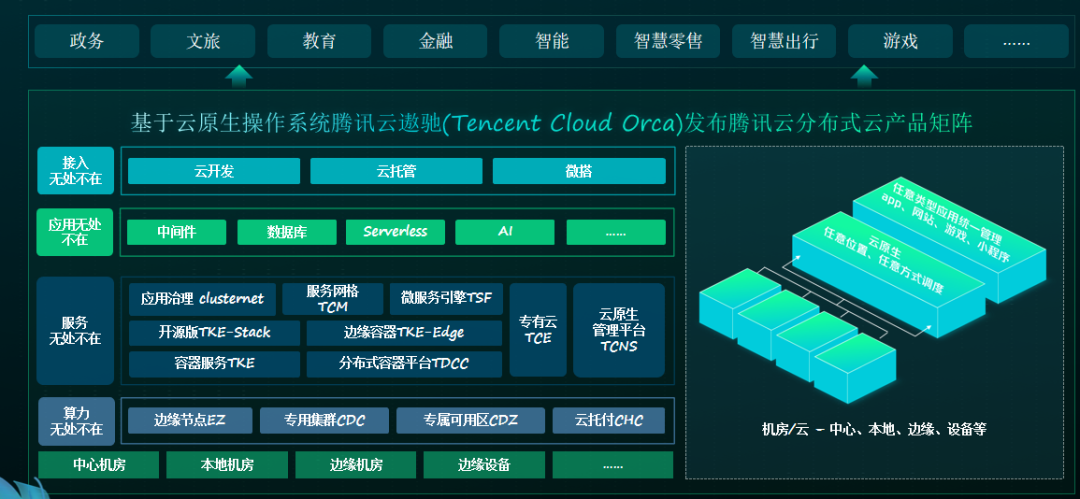Choose the 微搭 box
The width and height of the screenshot is (1080, 499).
point(579,171)
